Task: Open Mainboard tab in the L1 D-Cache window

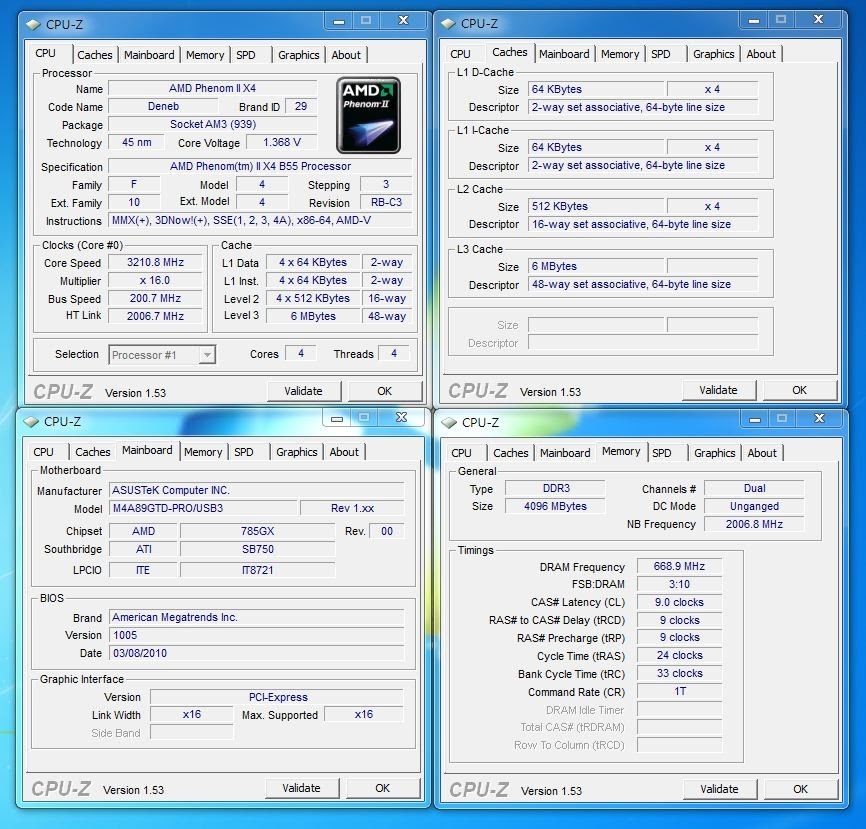Action: point(564,54)
